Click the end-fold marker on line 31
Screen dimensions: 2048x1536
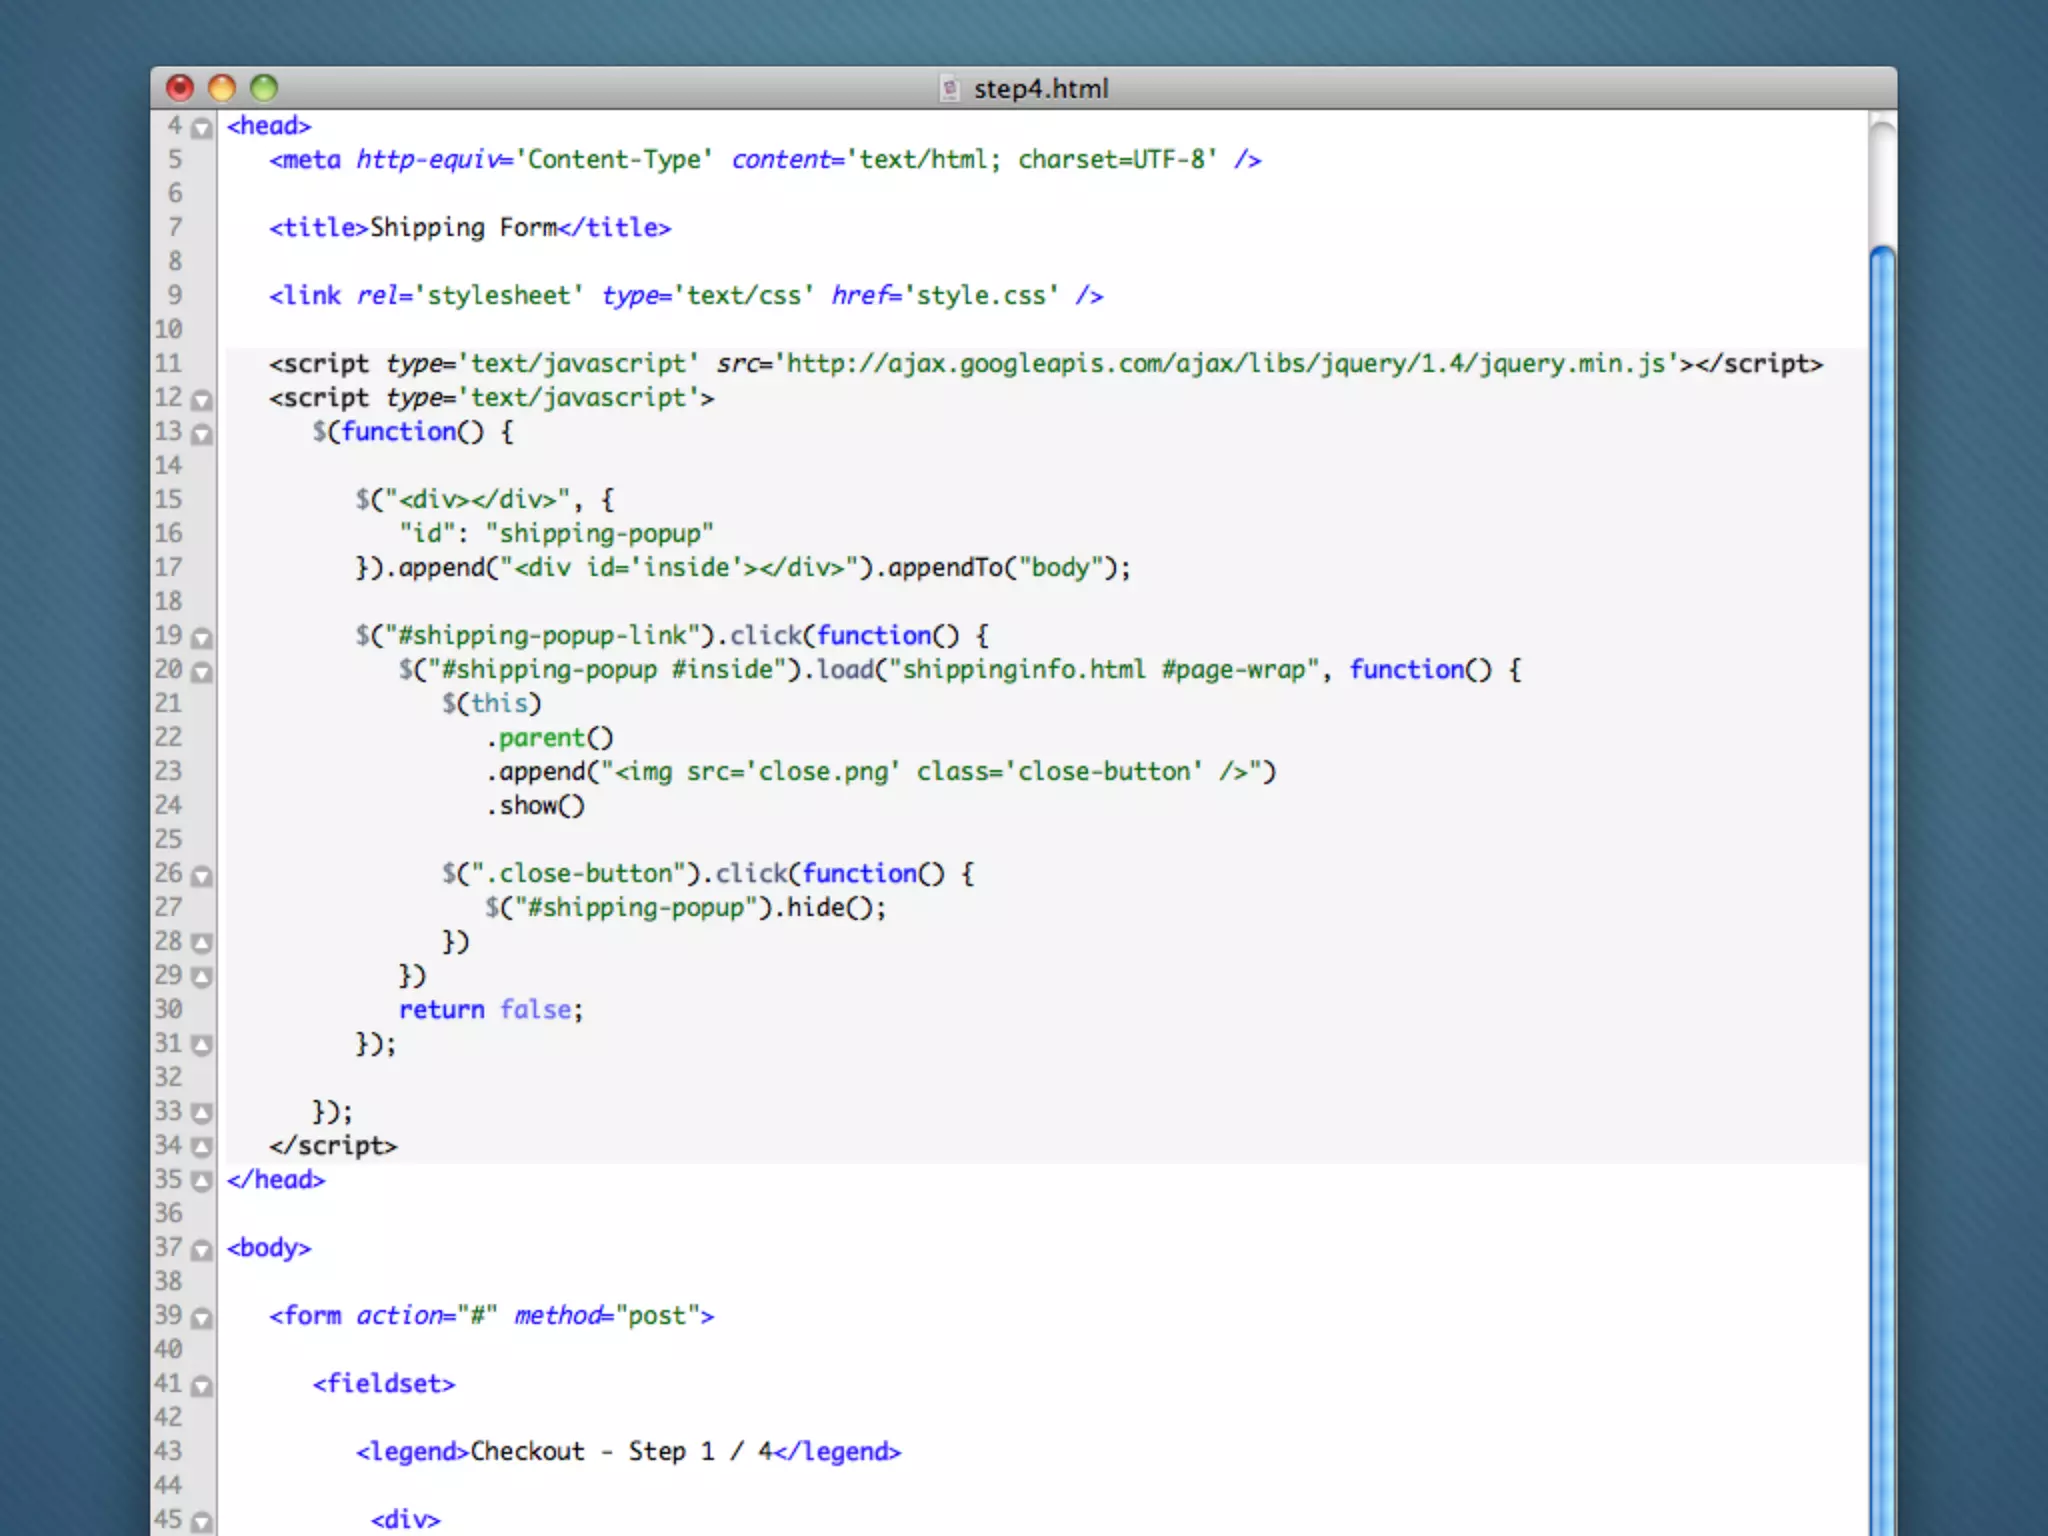pyautogui.click(x=202, y=1045)
